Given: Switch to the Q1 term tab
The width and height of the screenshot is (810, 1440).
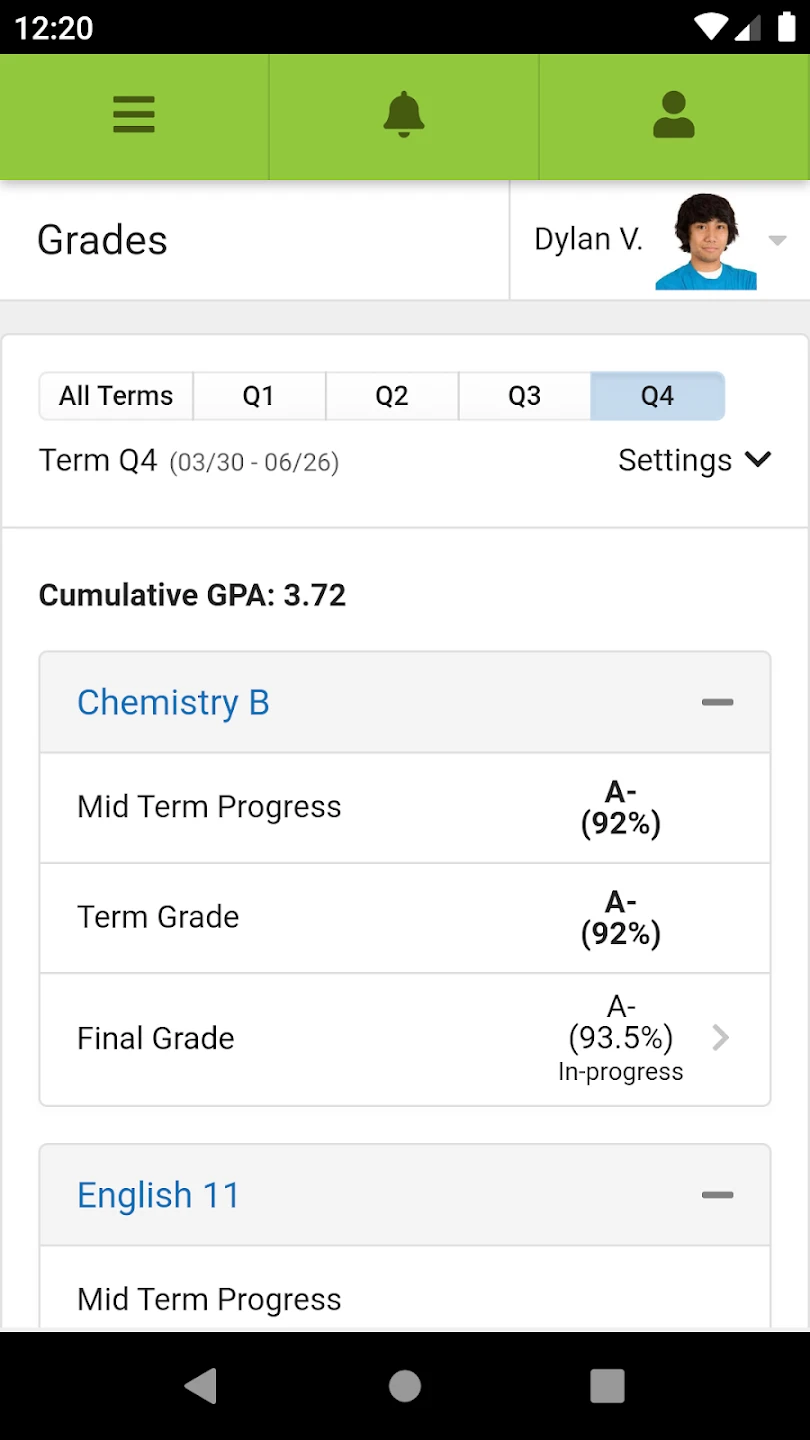Looking at the screenshot, I should (258, 396).
